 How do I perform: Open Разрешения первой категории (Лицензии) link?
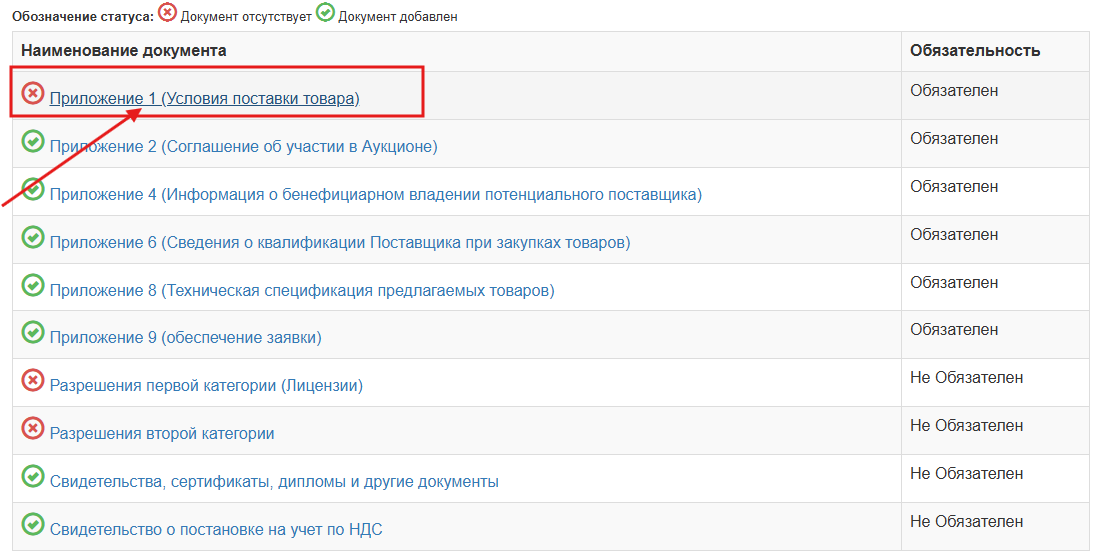click(x=206, y=386)
